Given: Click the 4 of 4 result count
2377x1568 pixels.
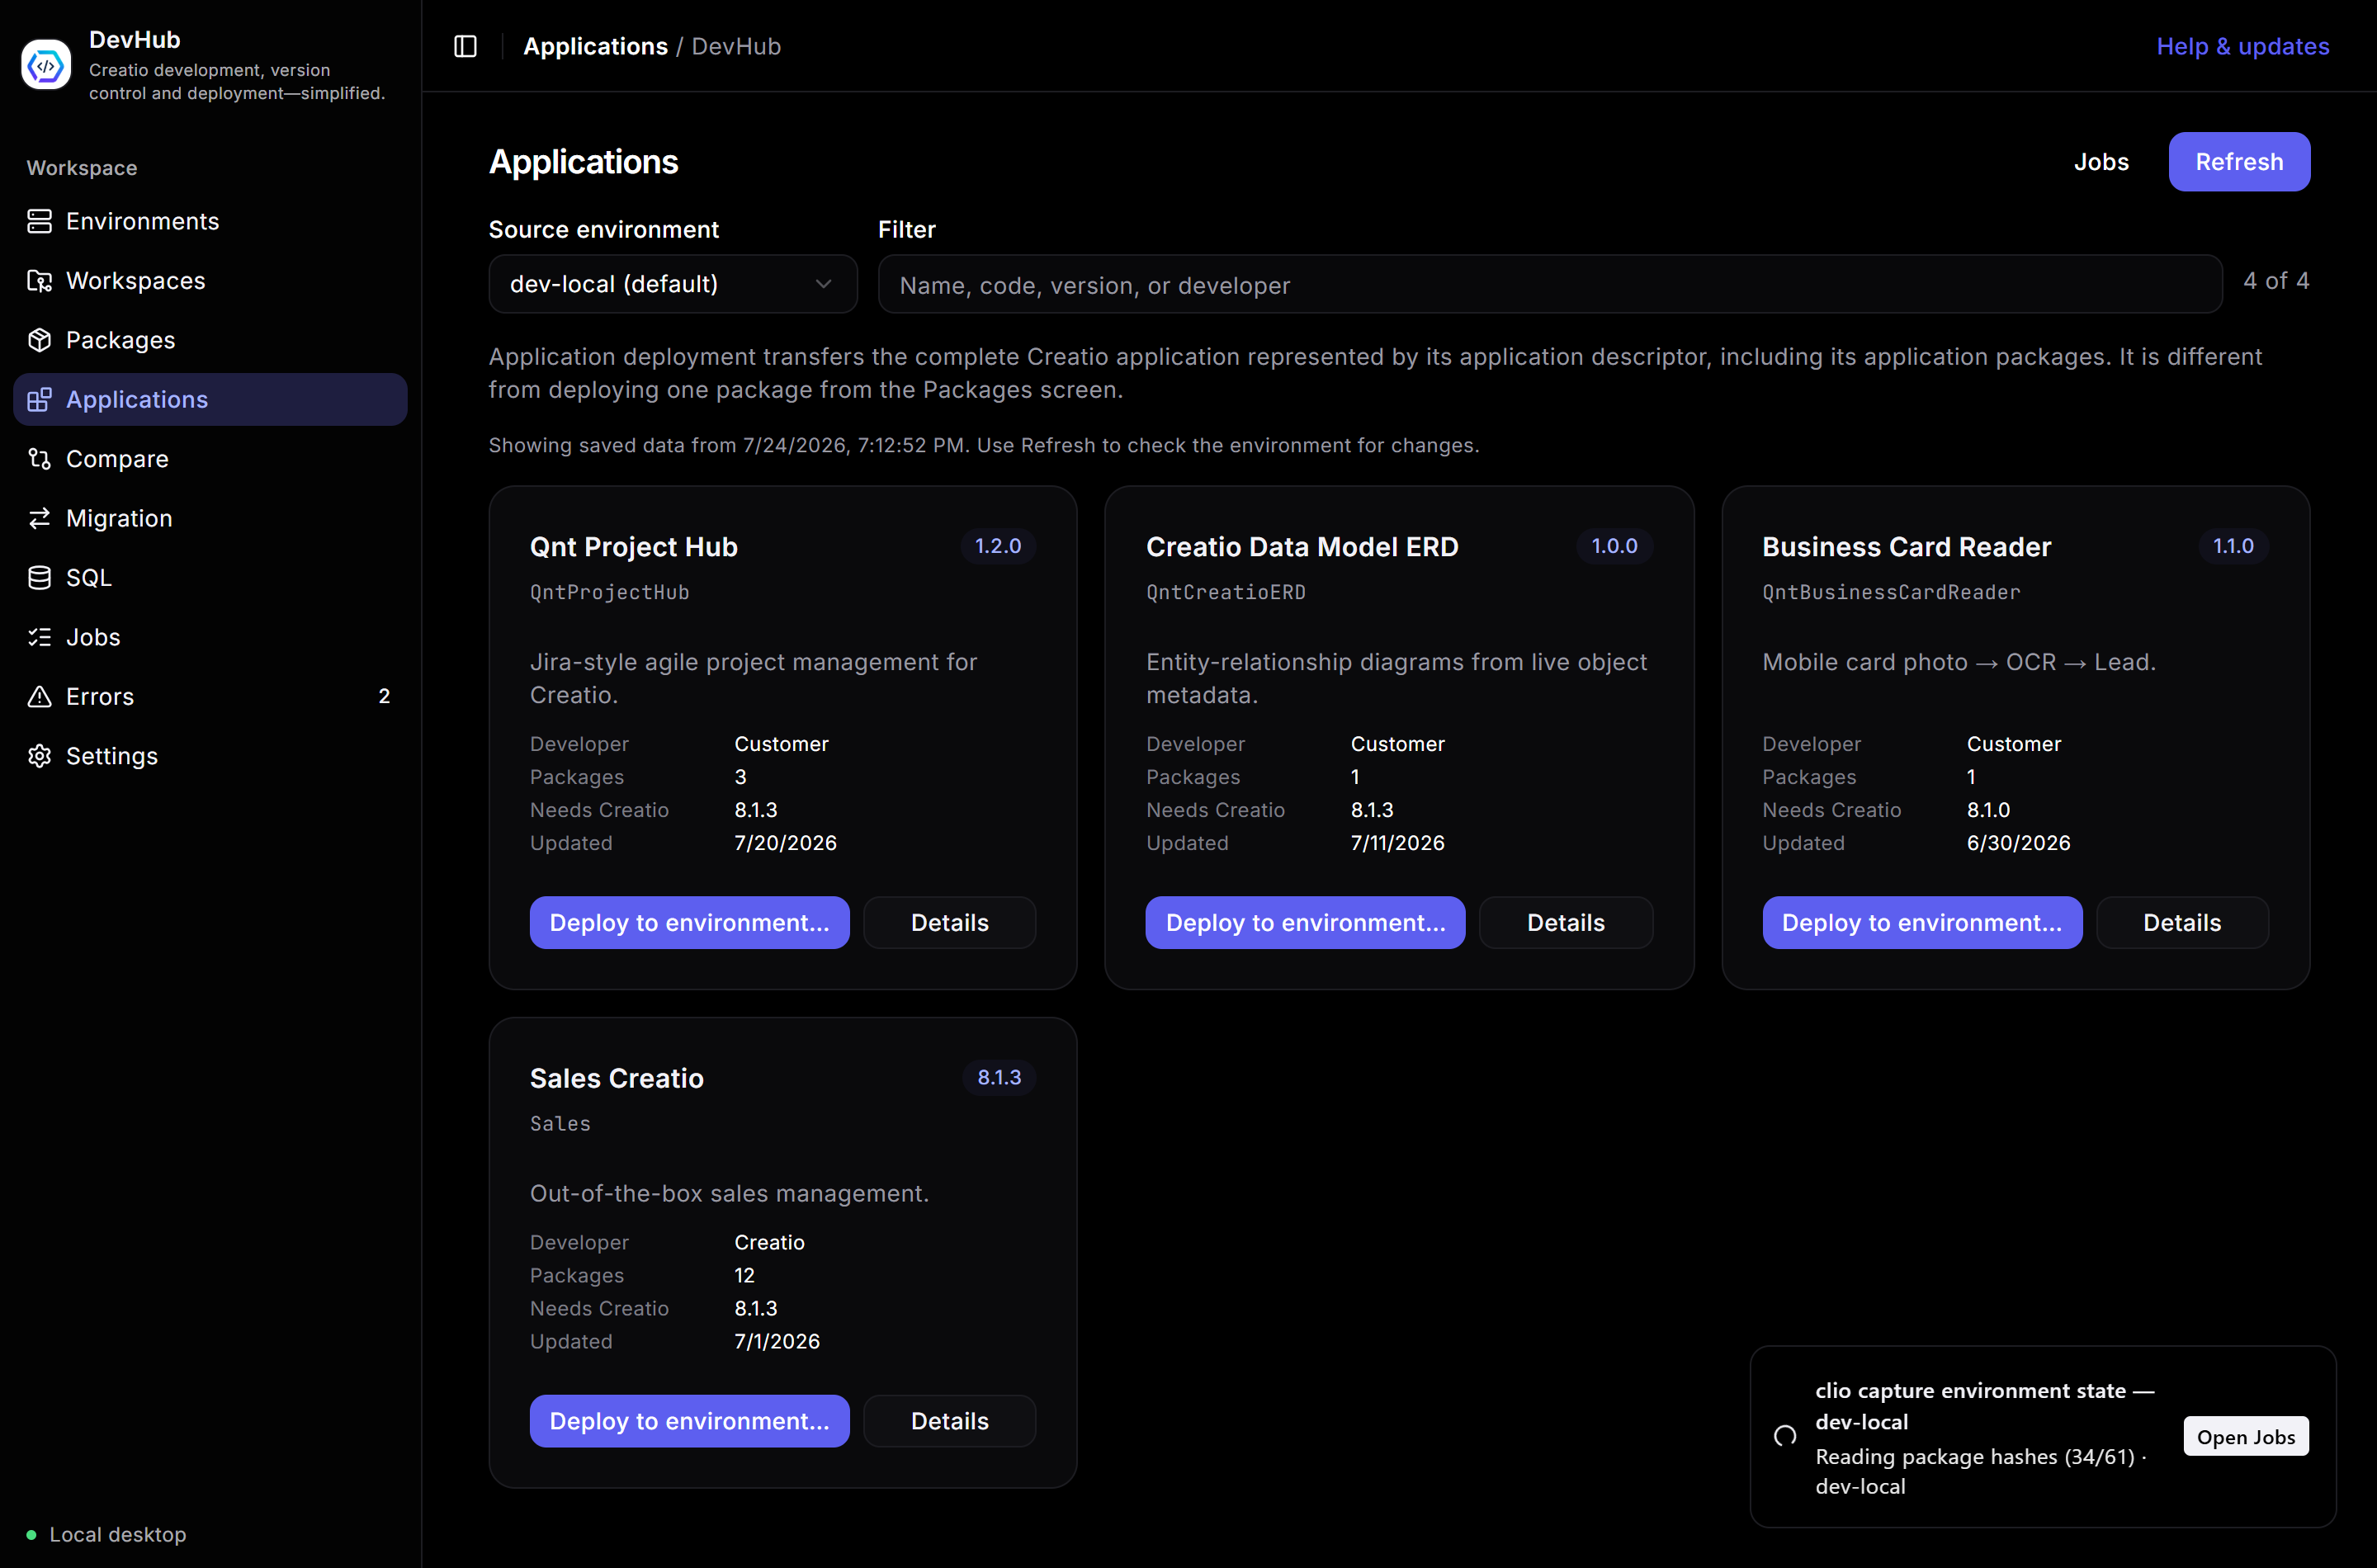Looking at the screenshot, I should point(2276,281).
